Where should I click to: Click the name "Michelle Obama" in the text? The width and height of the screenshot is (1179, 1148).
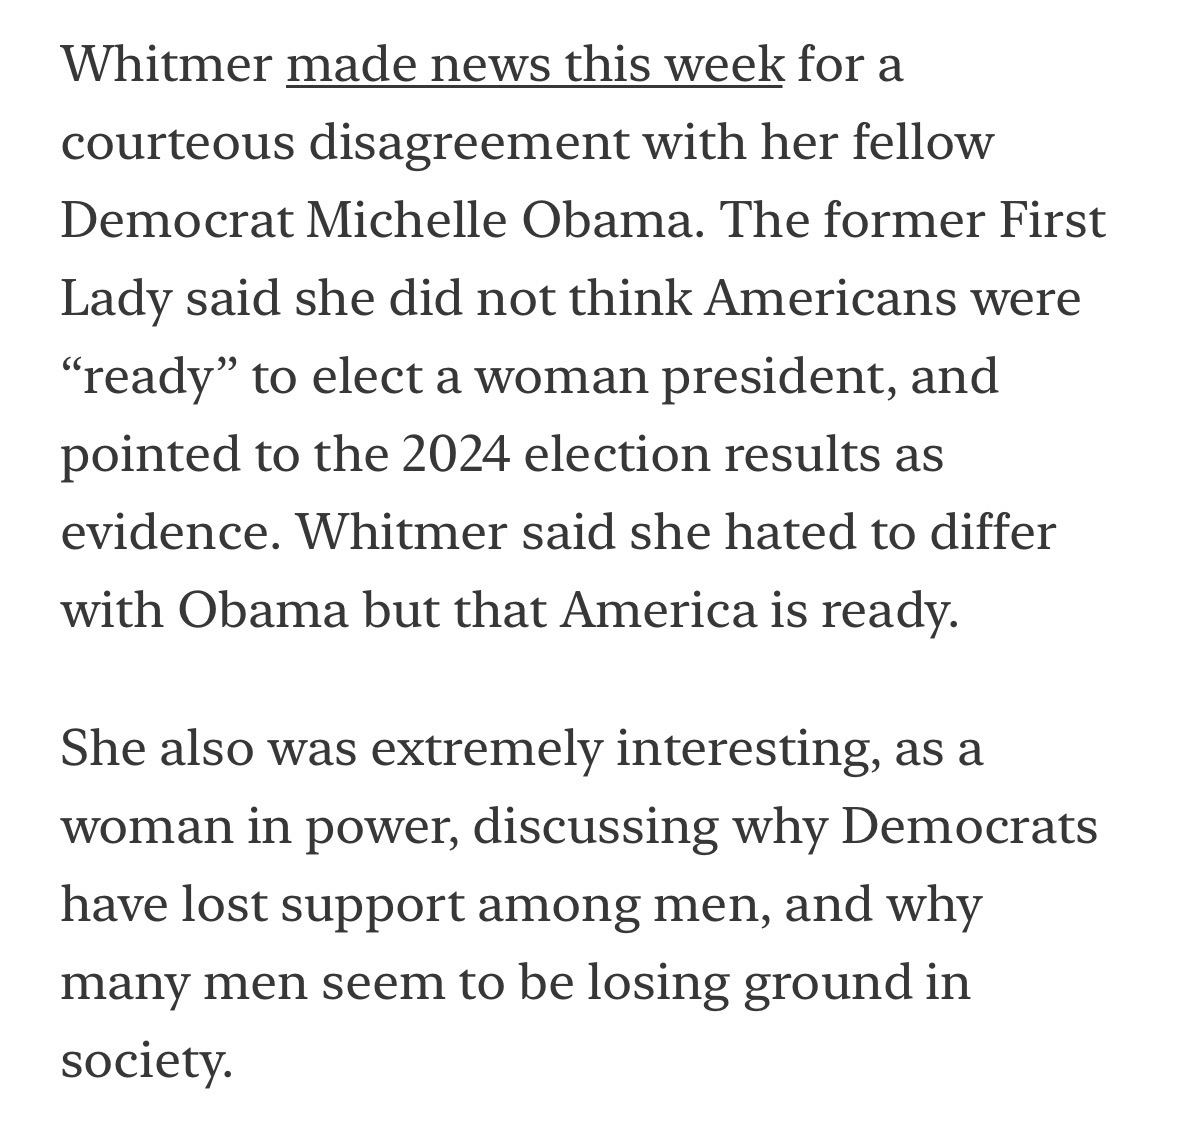click(x=498, y=221)
